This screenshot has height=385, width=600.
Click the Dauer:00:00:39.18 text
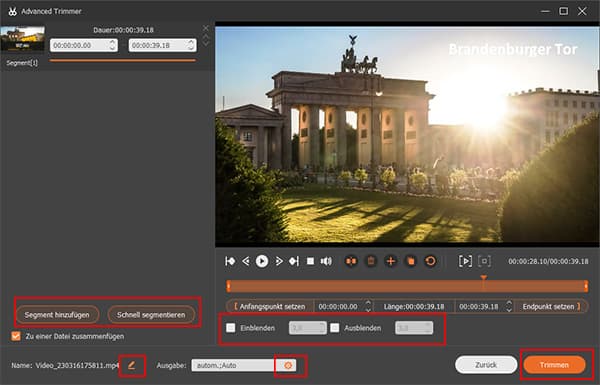pyautogui.click(x=123, y=30)
